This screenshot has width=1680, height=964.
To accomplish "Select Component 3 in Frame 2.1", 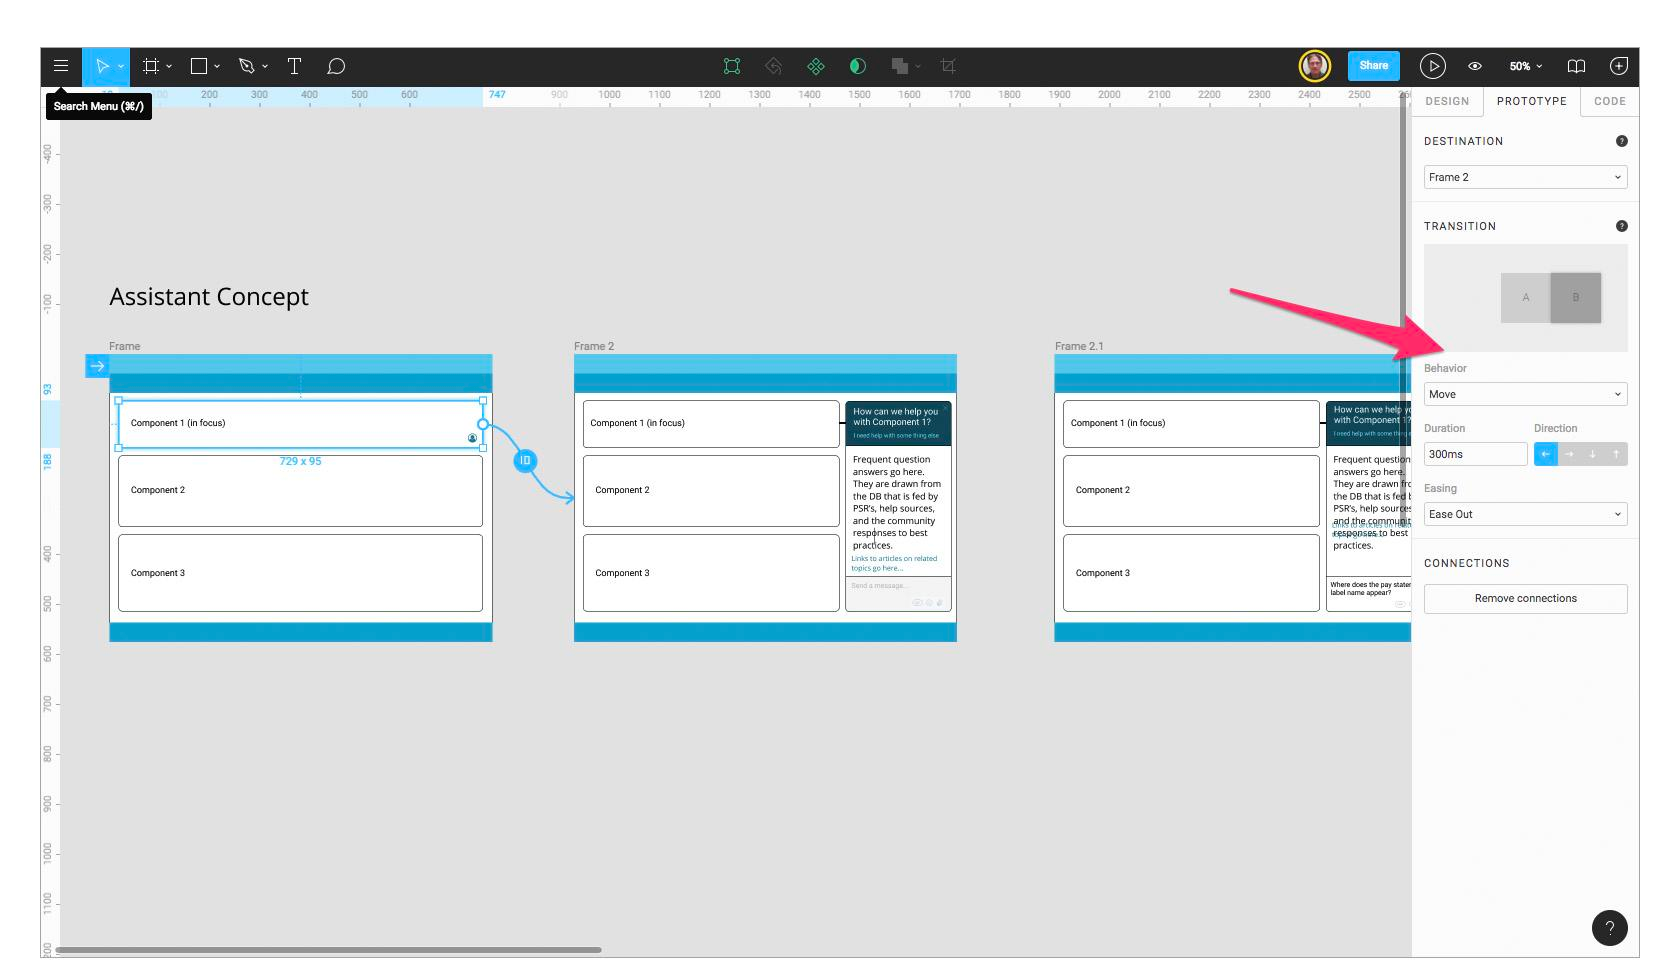I will [x=1191, y=573].
